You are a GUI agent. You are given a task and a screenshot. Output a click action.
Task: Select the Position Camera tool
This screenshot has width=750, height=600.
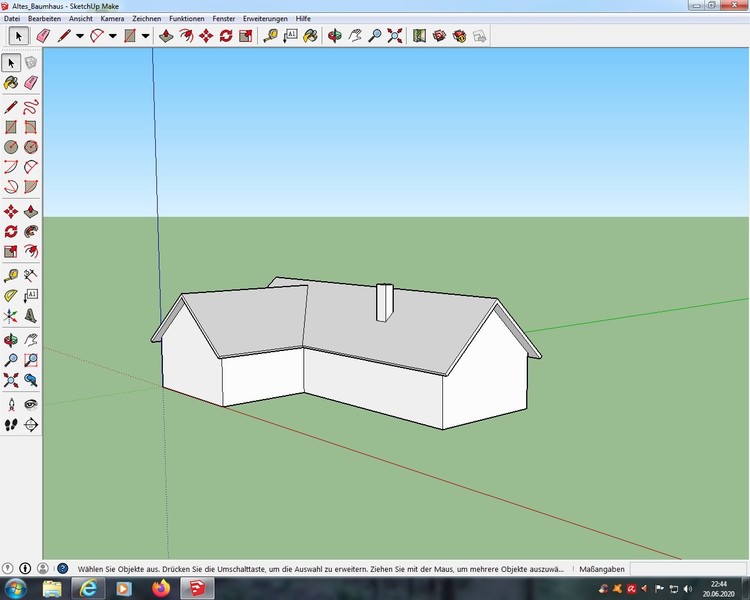pyautogui.click(x=11, y=405)
